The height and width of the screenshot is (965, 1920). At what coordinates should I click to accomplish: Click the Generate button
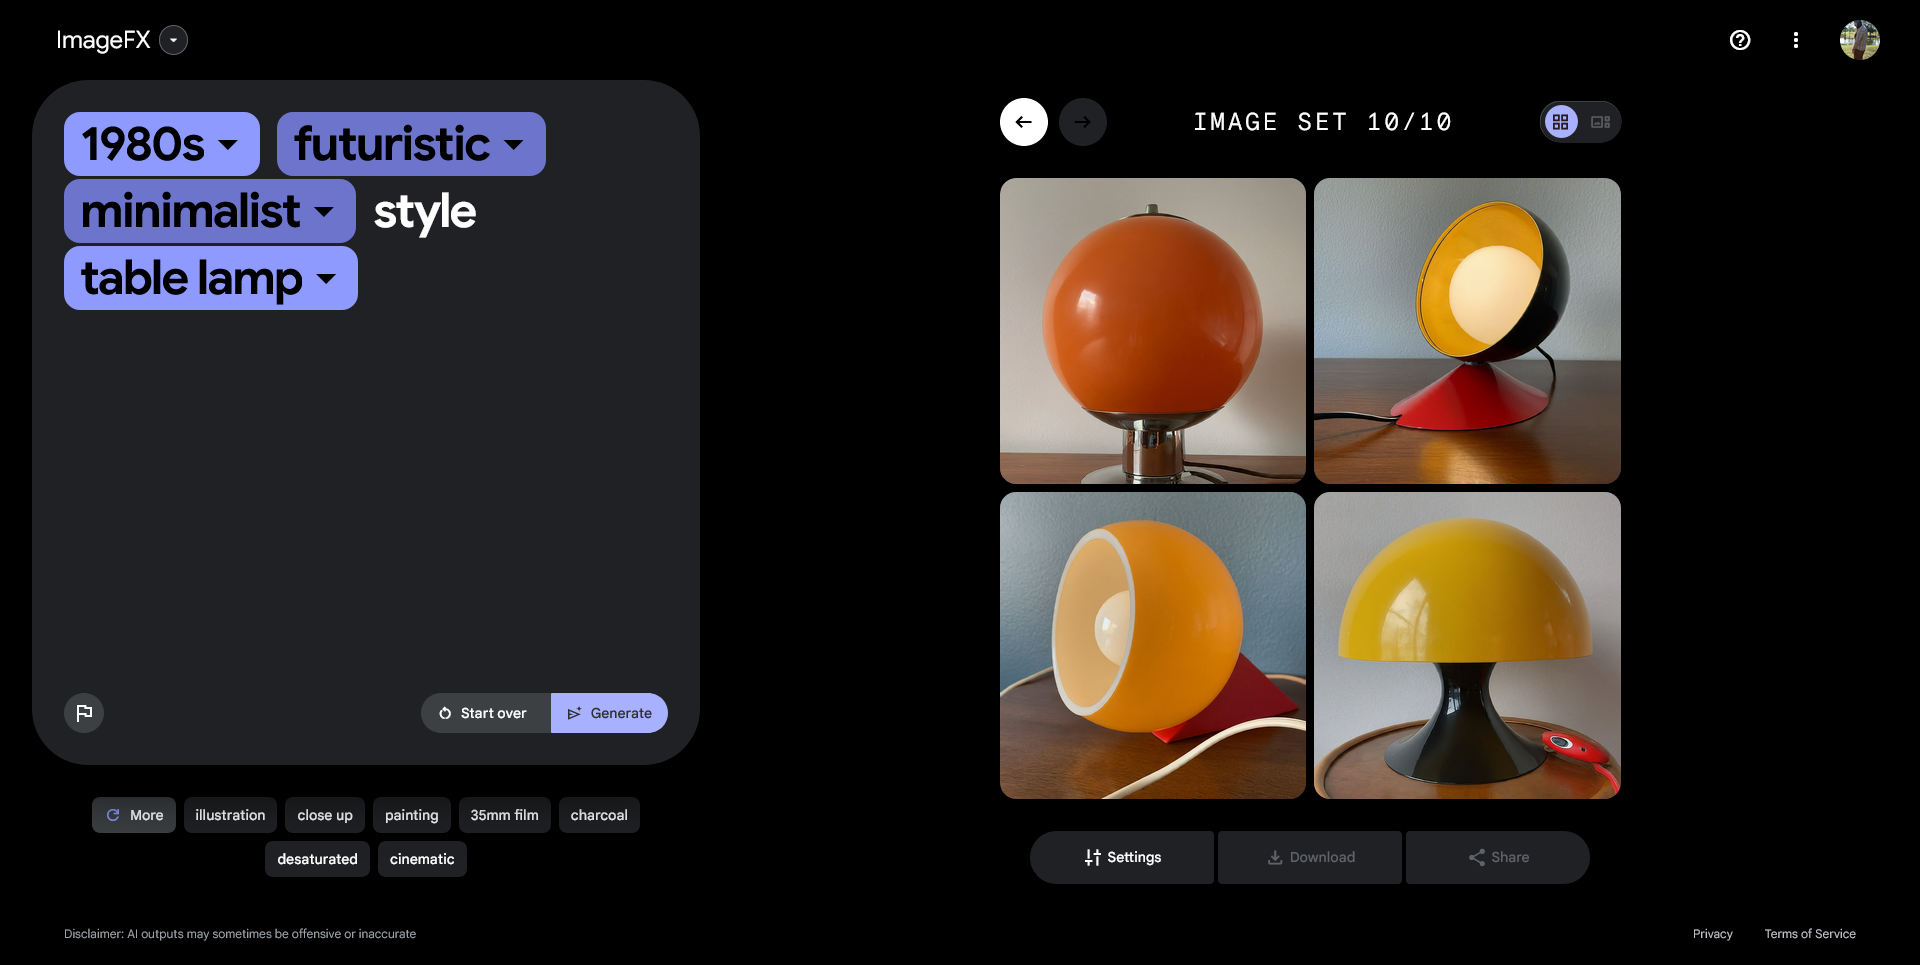click(x=609, y=713)
